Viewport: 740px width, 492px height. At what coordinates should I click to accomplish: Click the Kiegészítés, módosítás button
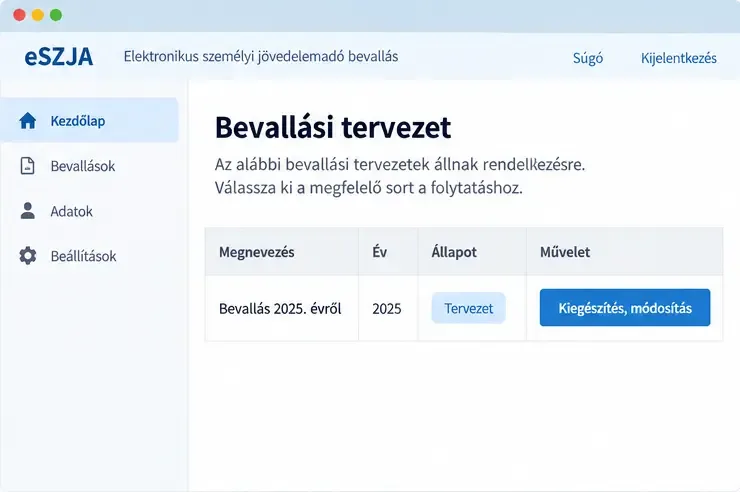click(625, 308)
